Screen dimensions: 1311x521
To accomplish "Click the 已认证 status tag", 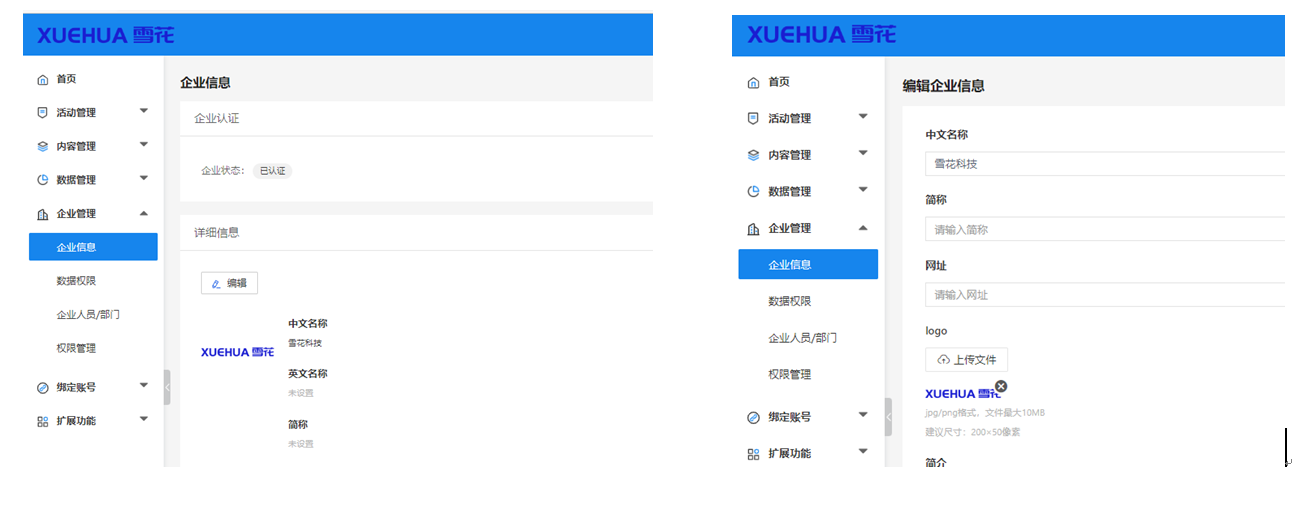I will pos(272,171).
